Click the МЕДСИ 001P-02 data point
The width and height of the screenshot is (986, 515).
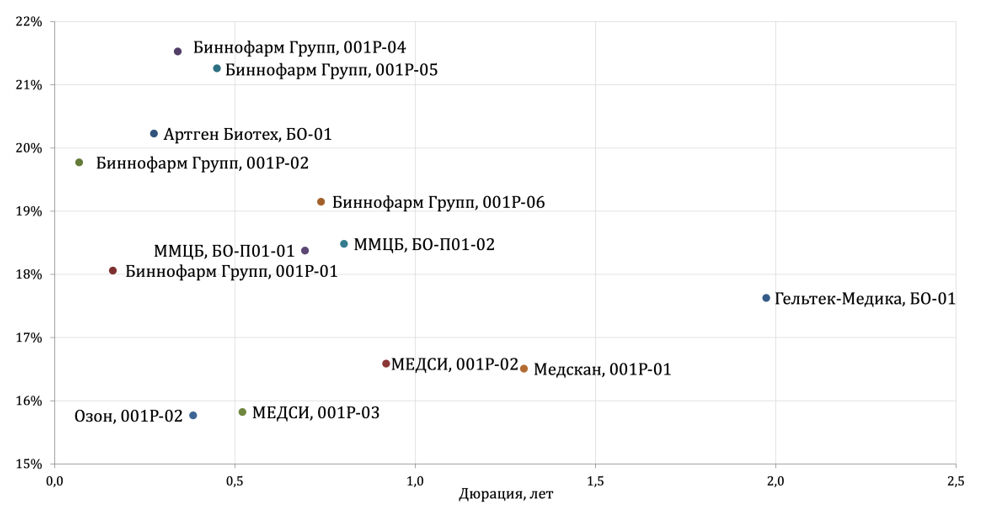[x=386, y=364]
